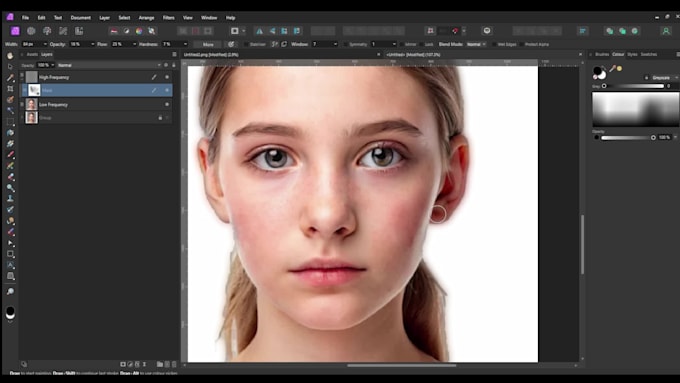This screenshot has width=680, height=383.
Task: Add mask layer icon at Layers panel bottom
Action: [x=123, y=364]
